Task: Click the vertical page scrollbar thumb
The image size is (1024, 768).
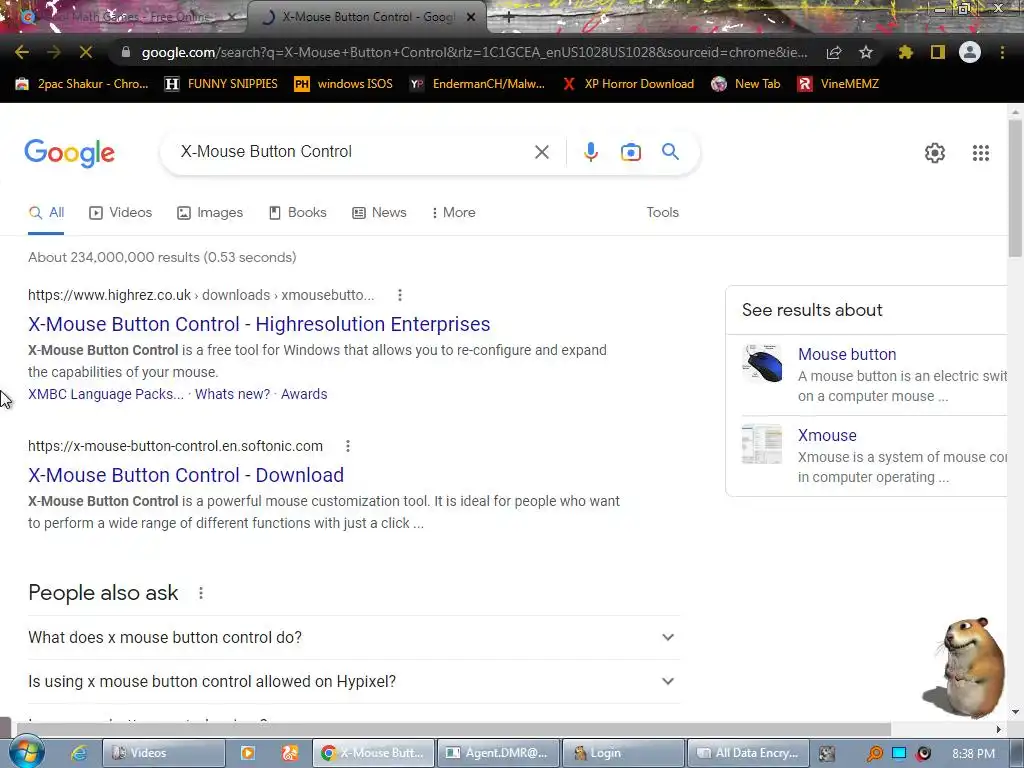Action: pos(1015,189)
